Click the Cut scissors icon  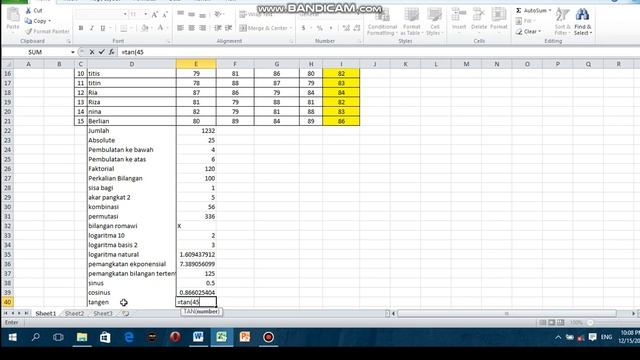28,11
